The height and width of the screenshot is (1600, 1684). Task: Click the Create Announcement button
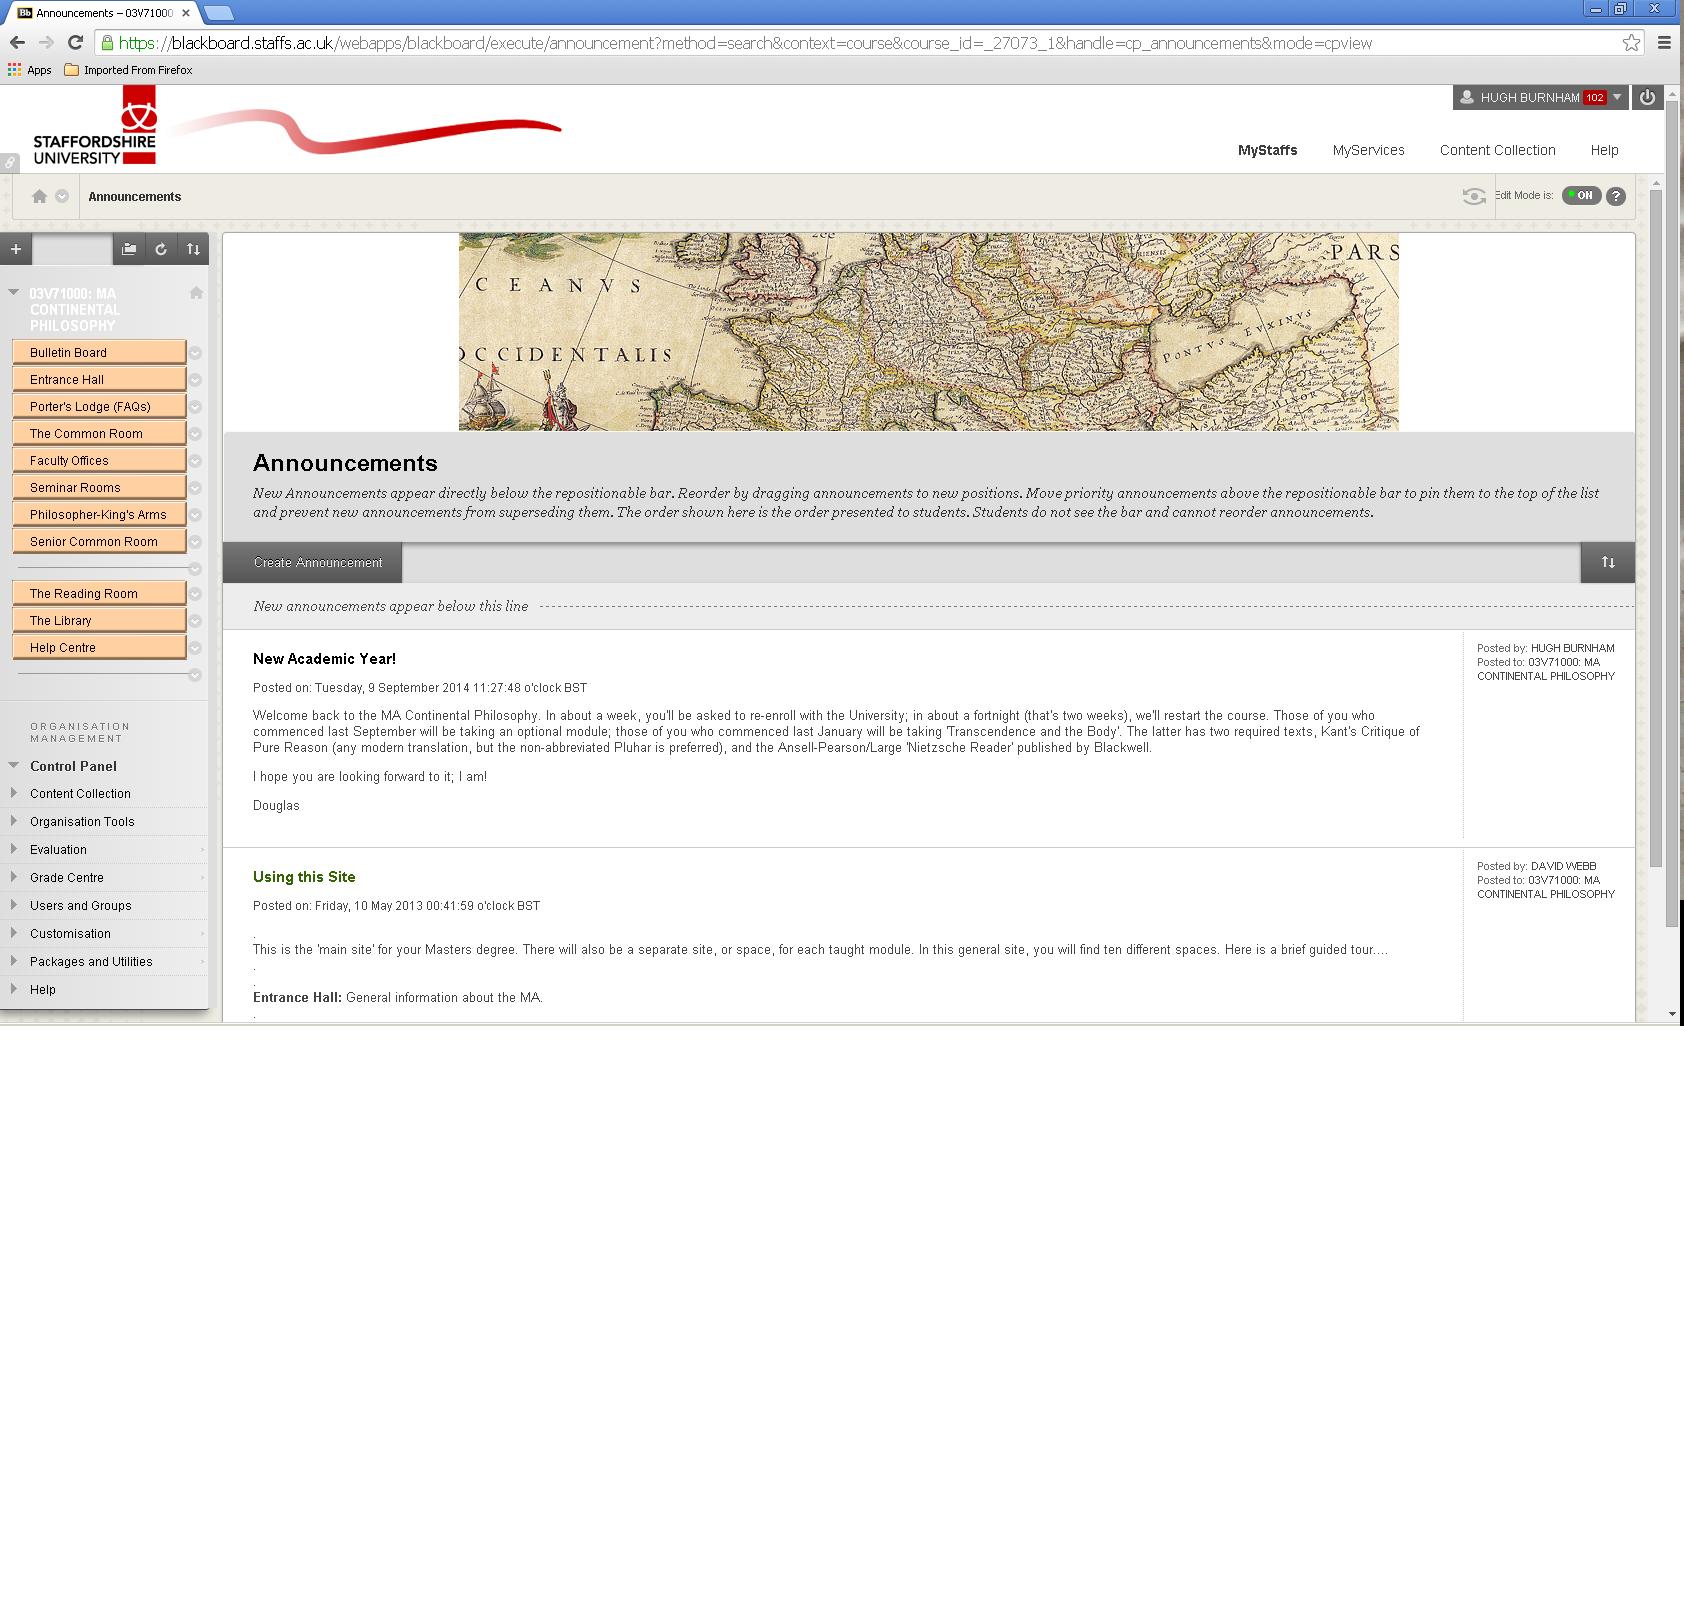tap(318, 562)
